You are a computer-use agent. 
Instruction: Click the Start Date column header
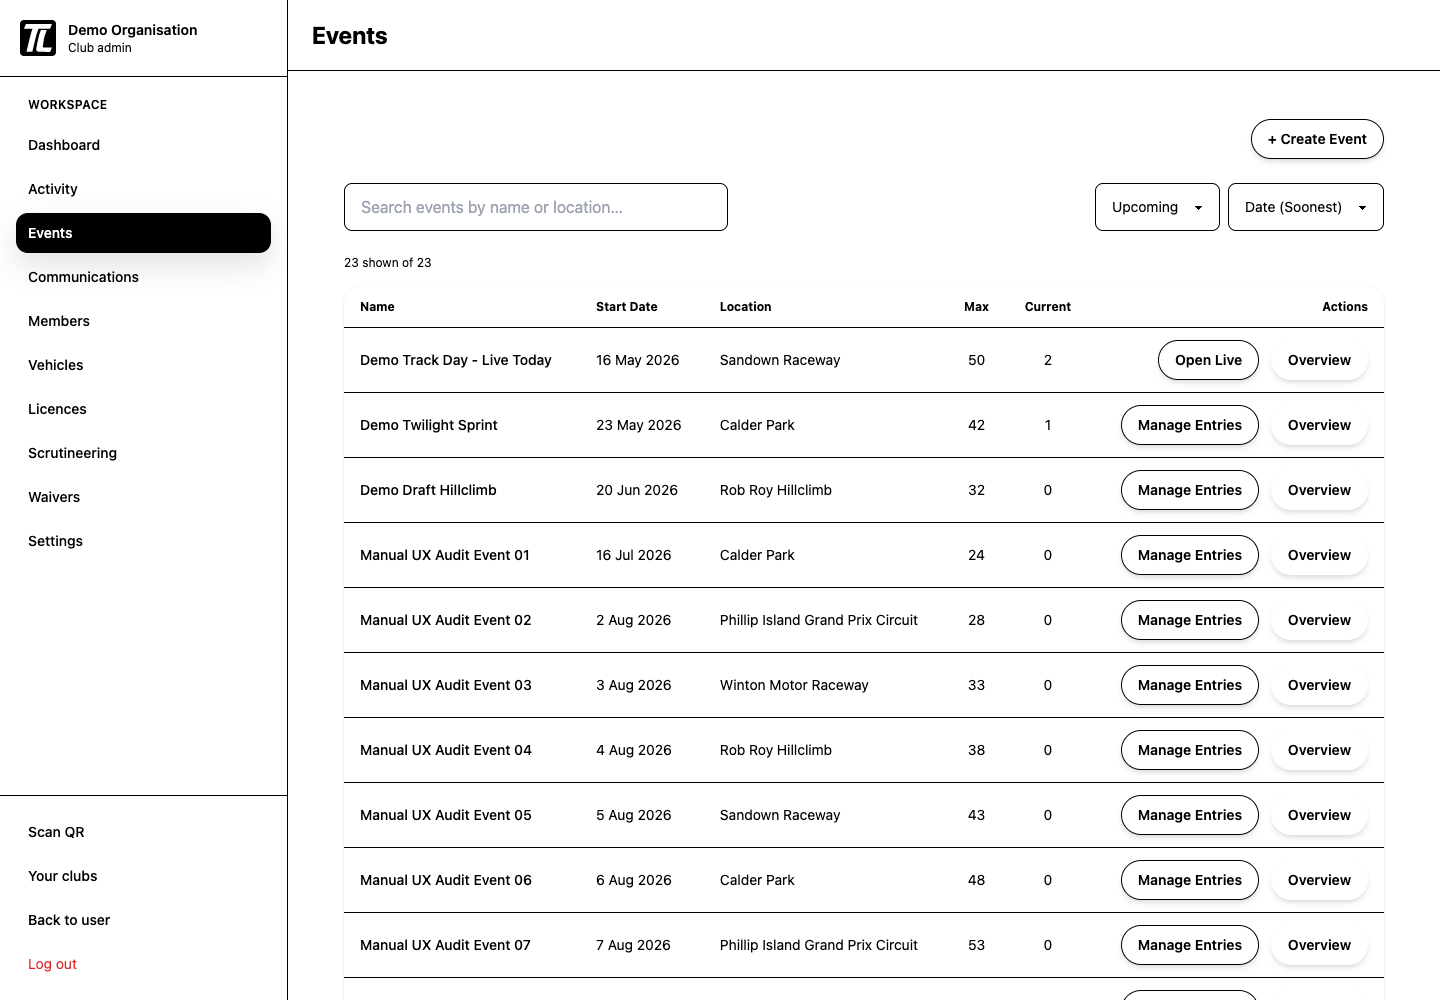coord(627,307)
